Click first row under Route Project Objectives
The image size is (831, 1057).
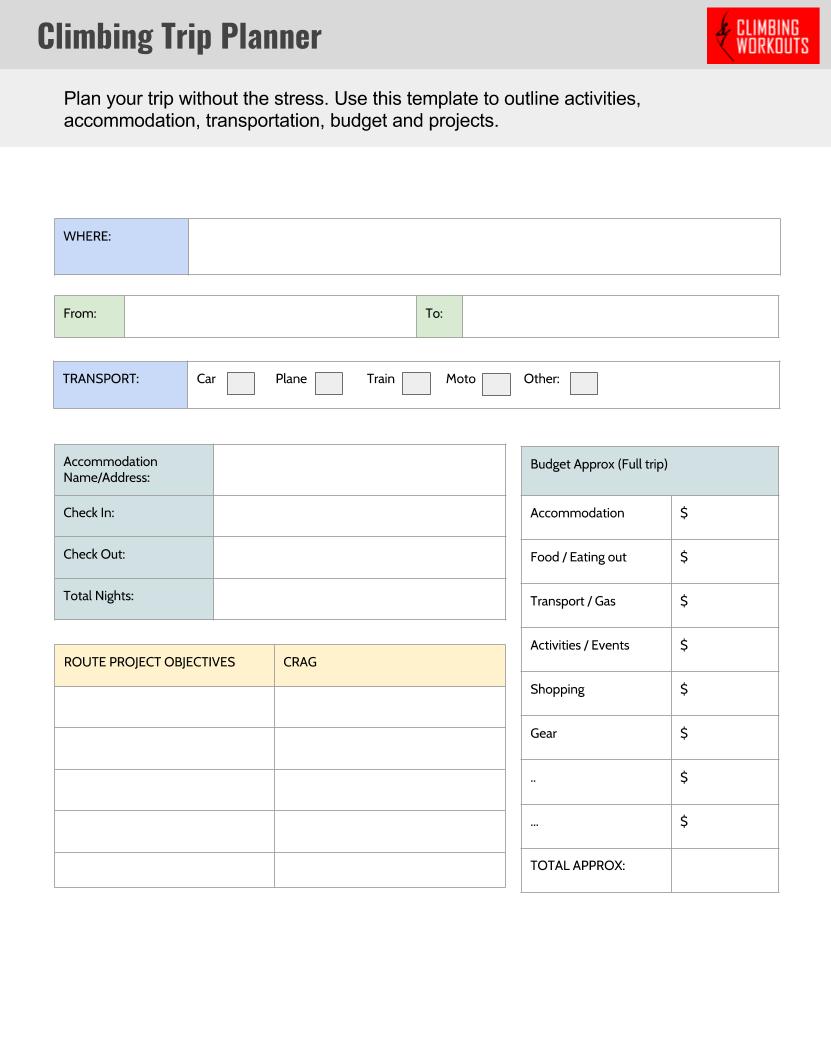(x=164, y=707)
